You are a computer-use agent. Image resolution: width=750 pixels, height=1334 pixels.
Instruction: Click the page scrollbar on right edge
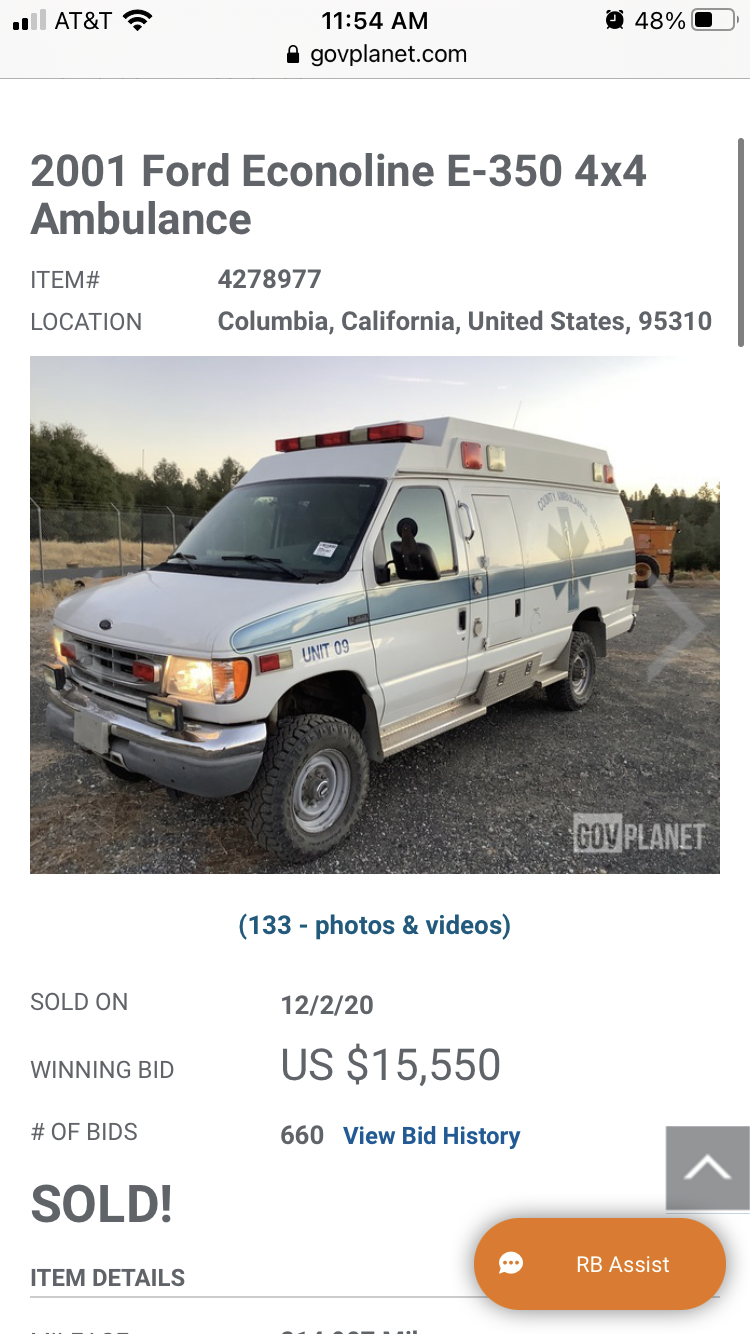point(741,242)
